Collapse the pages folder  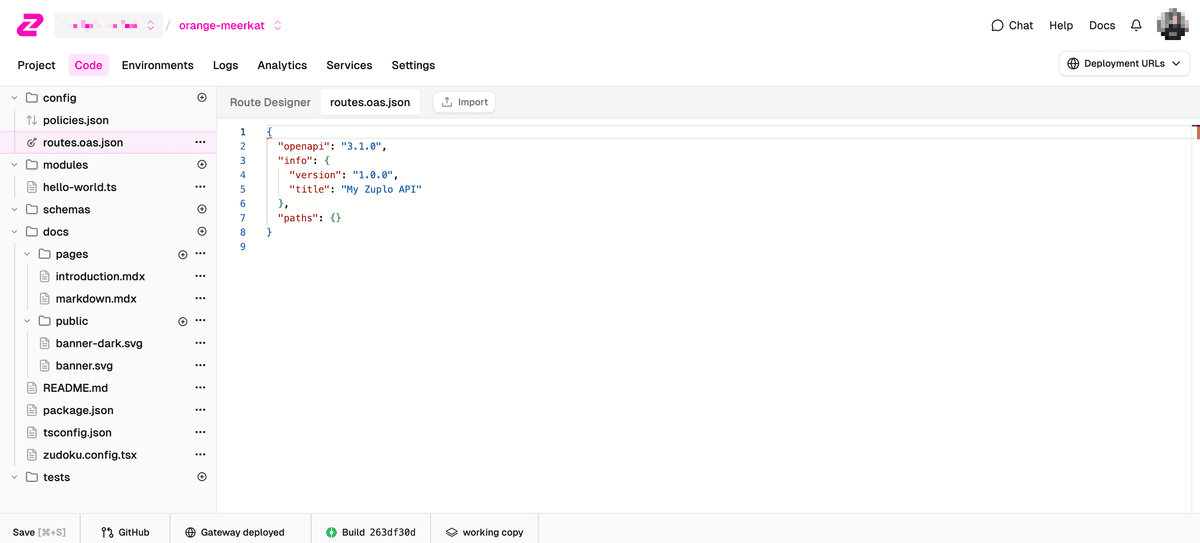pos(27,254)
